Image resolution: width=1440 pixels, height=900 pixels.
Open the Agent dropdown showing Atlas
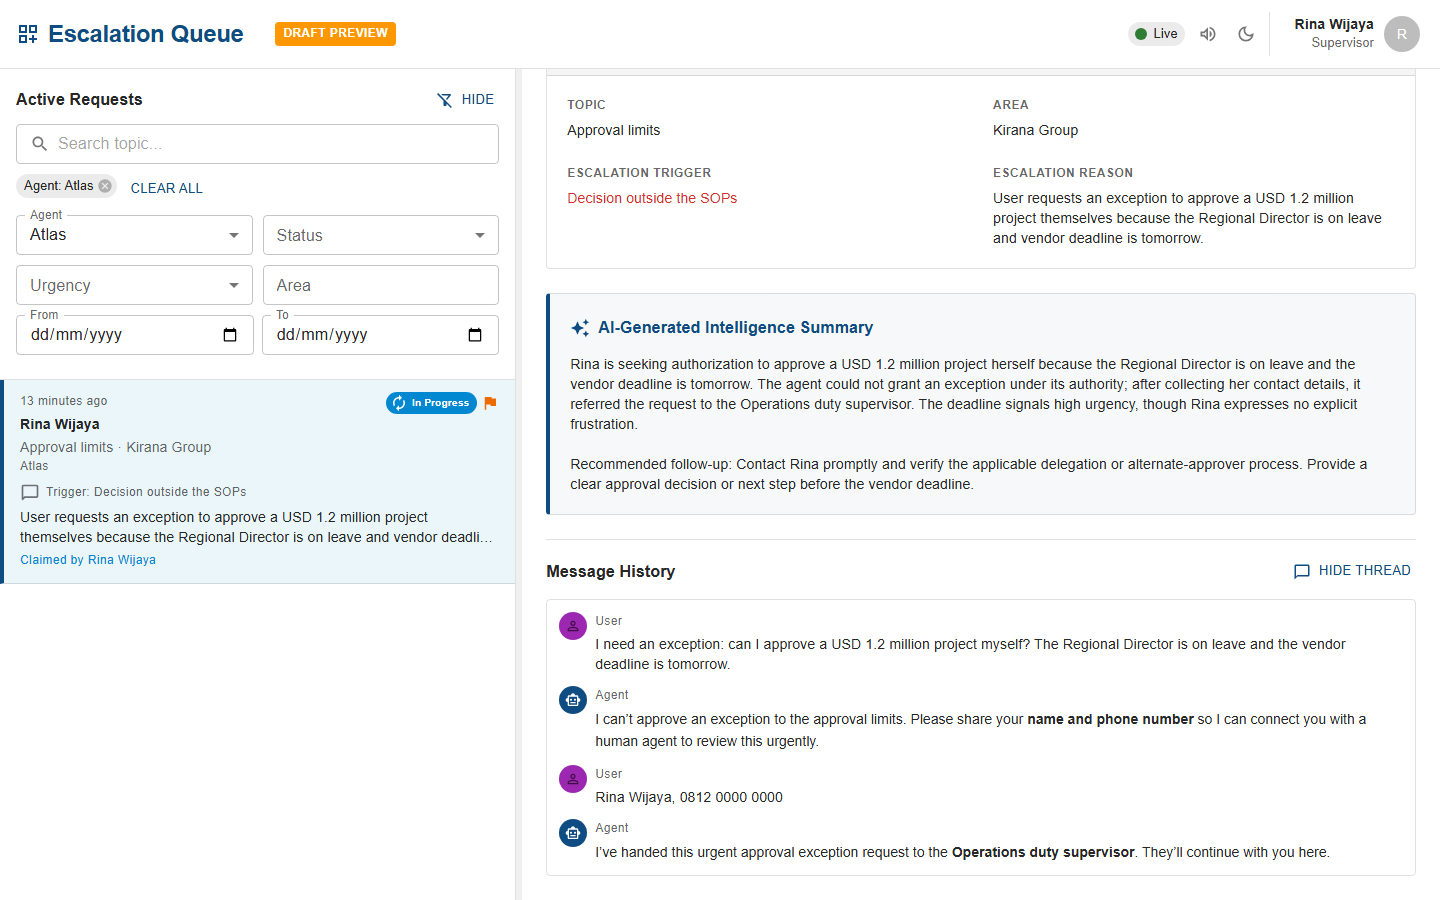[135, 235]
